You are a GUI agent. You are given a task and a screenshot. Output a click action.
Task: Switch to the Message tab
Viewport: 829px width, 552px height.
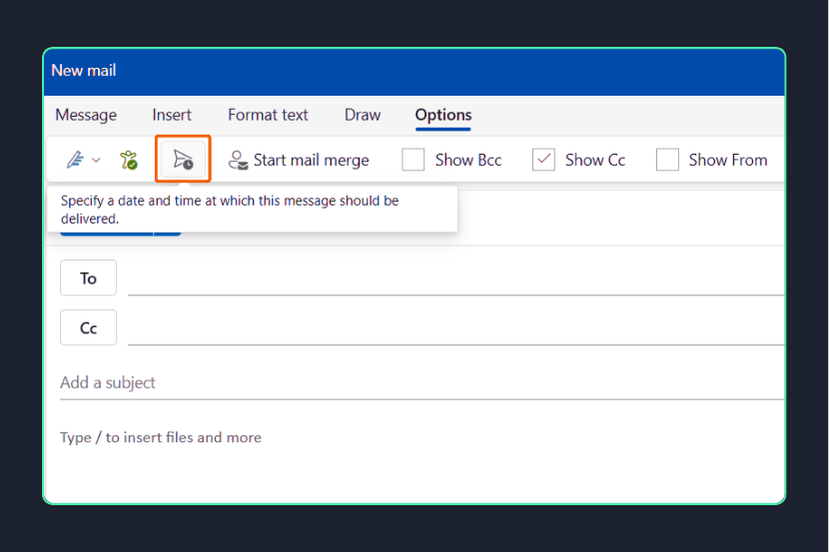click(86, 115)
